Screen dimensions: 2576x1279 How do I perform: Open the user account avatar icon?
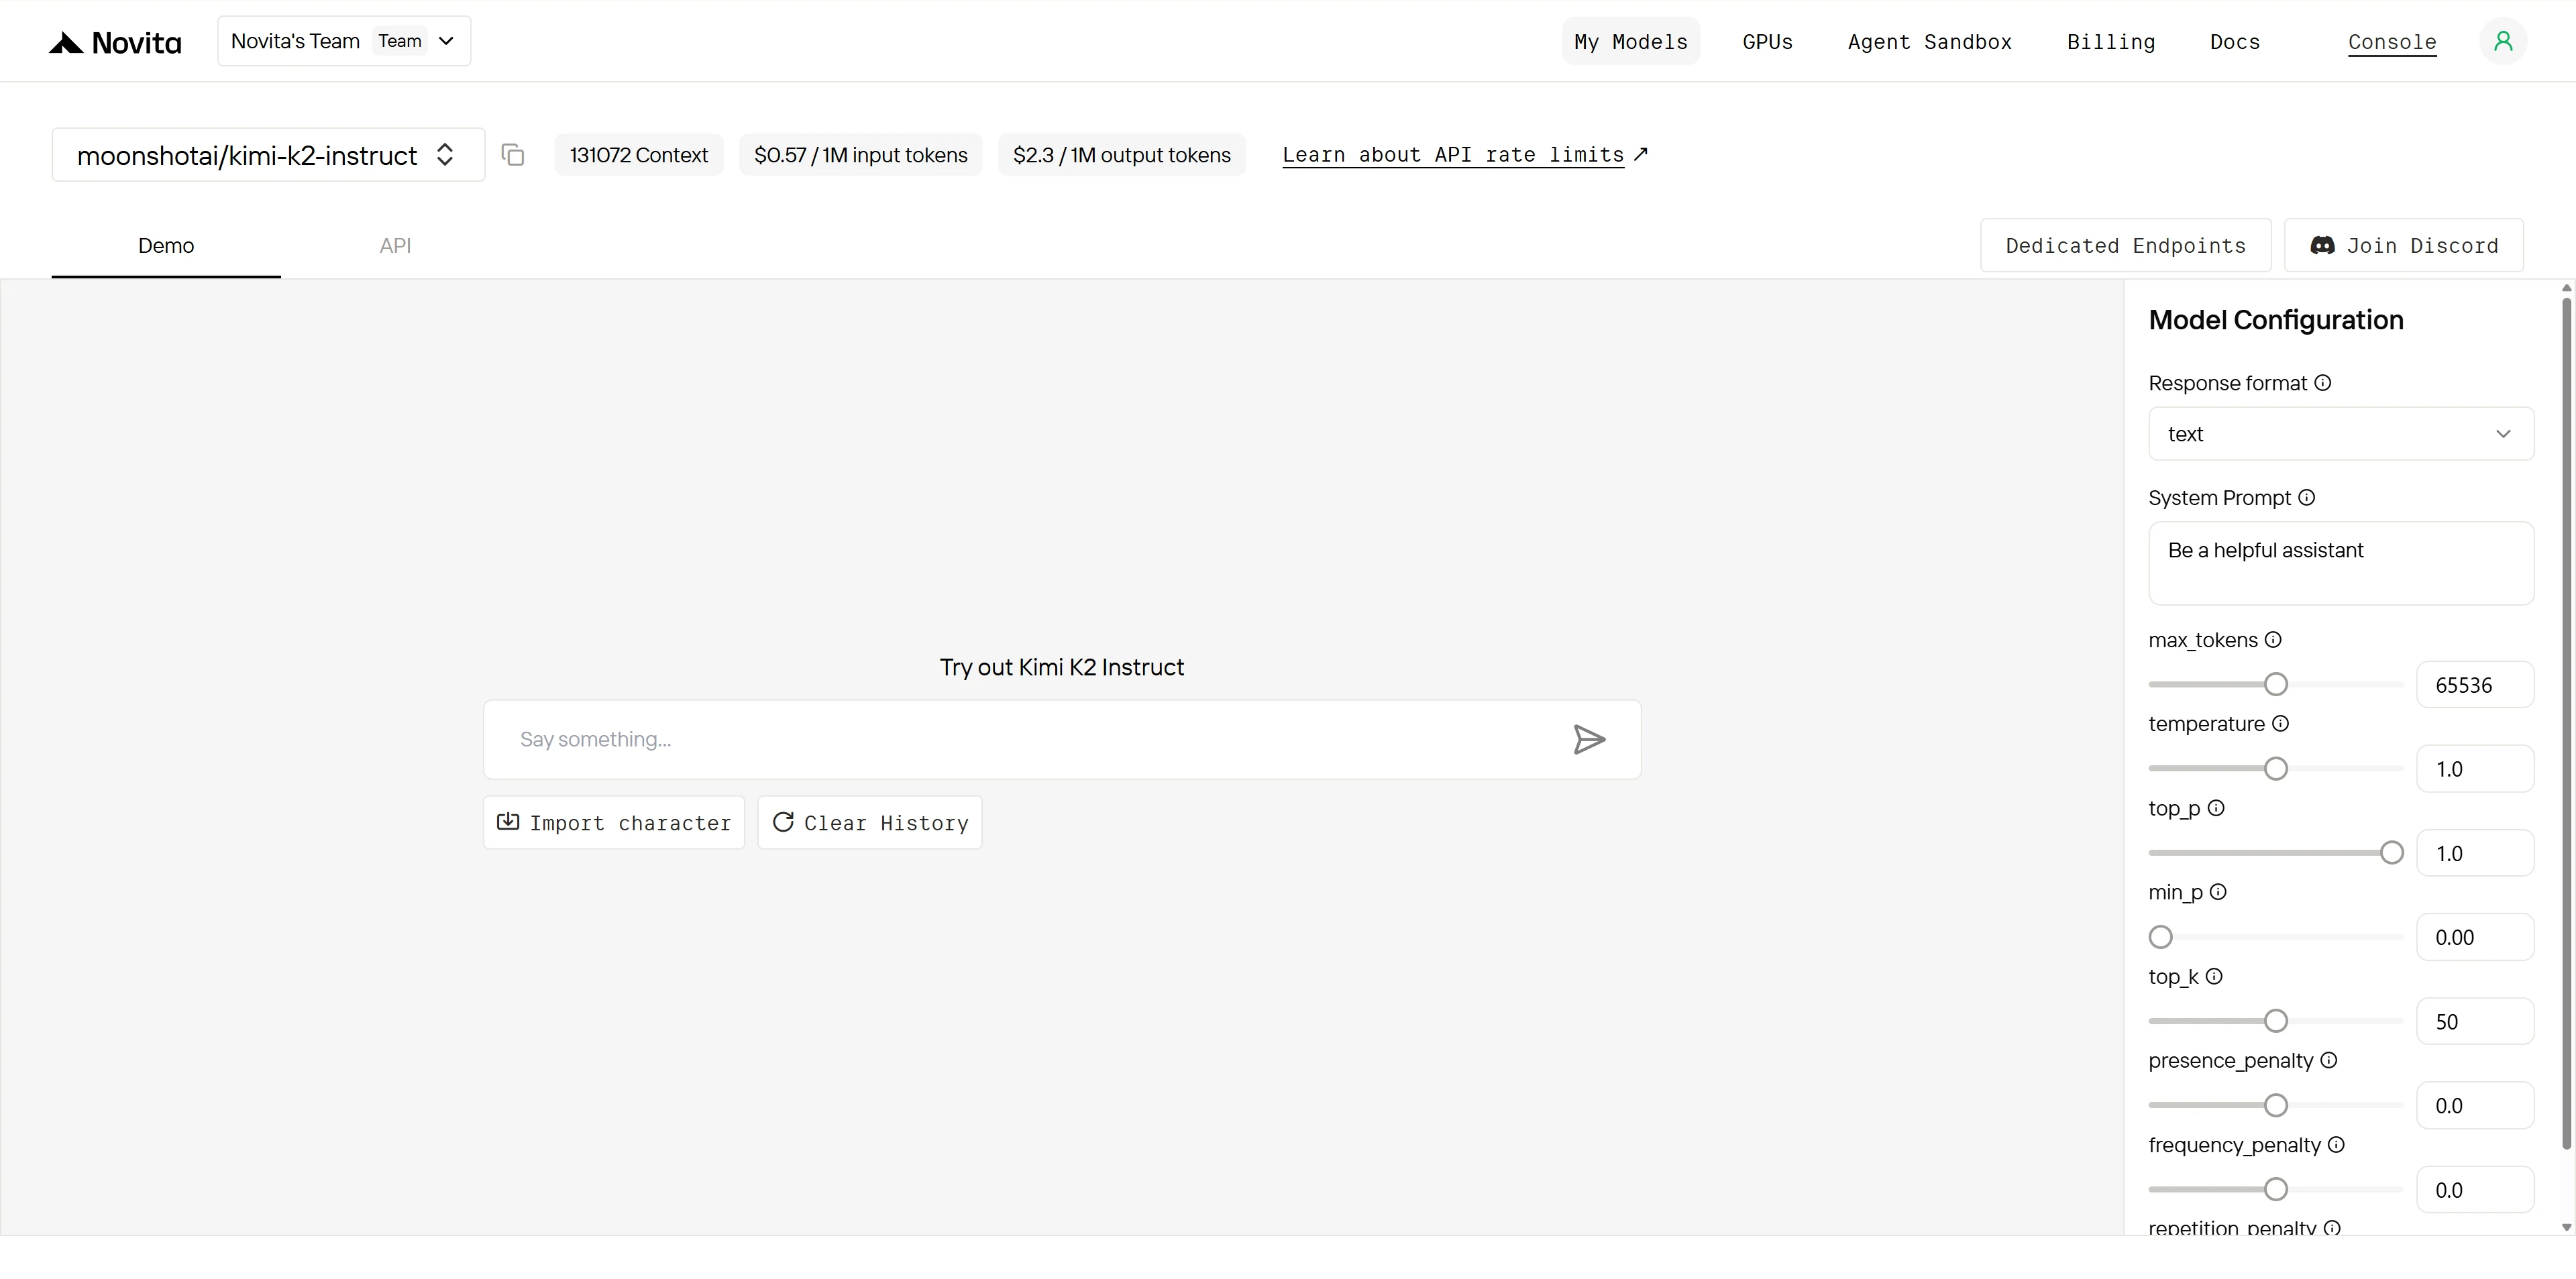pos(2503,41)
